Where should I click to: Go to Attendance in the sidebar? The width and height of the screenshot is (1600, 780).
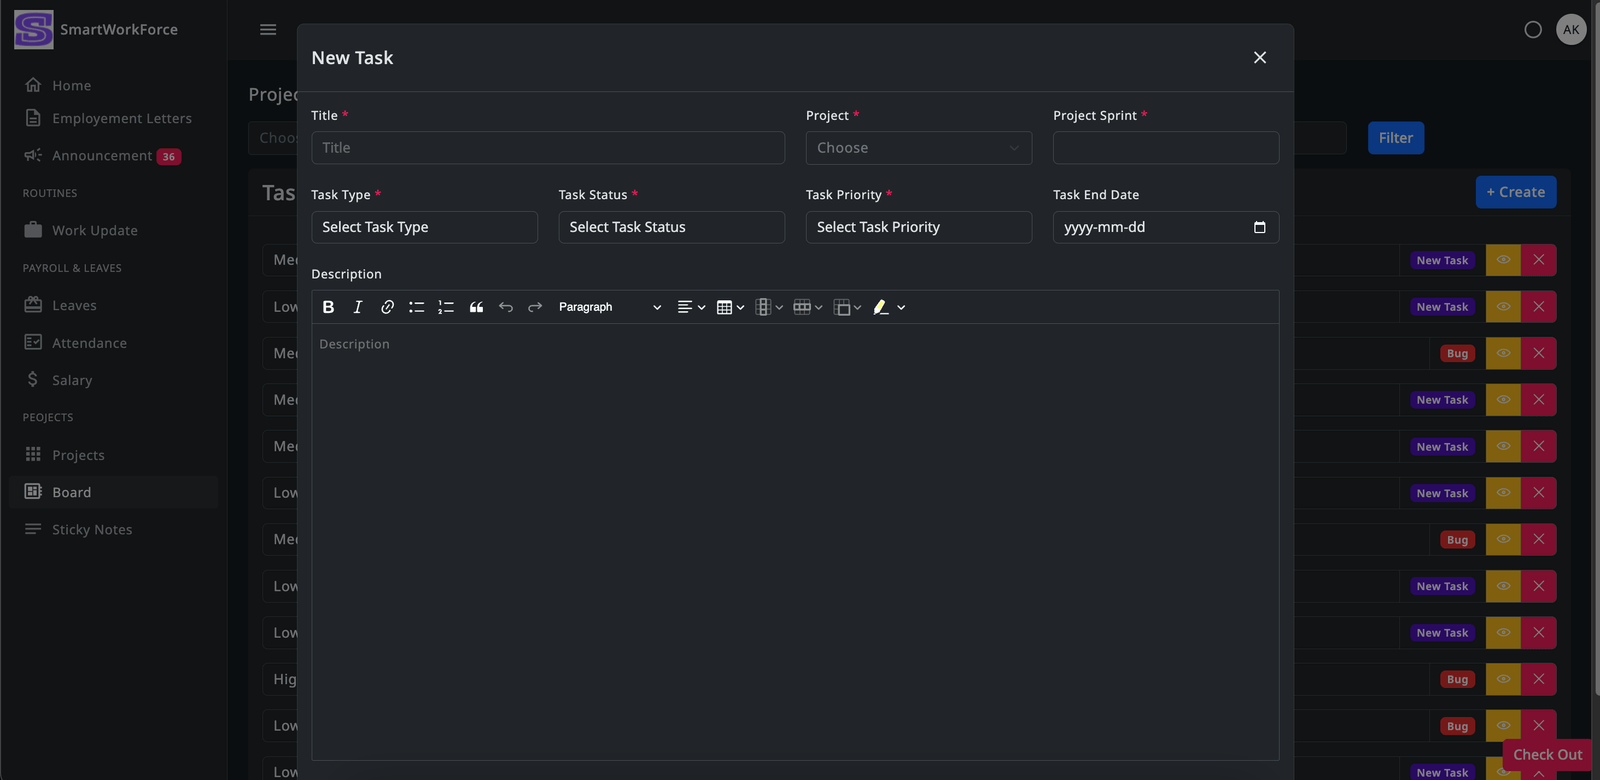pyautogui.click(x=89, y=343)
